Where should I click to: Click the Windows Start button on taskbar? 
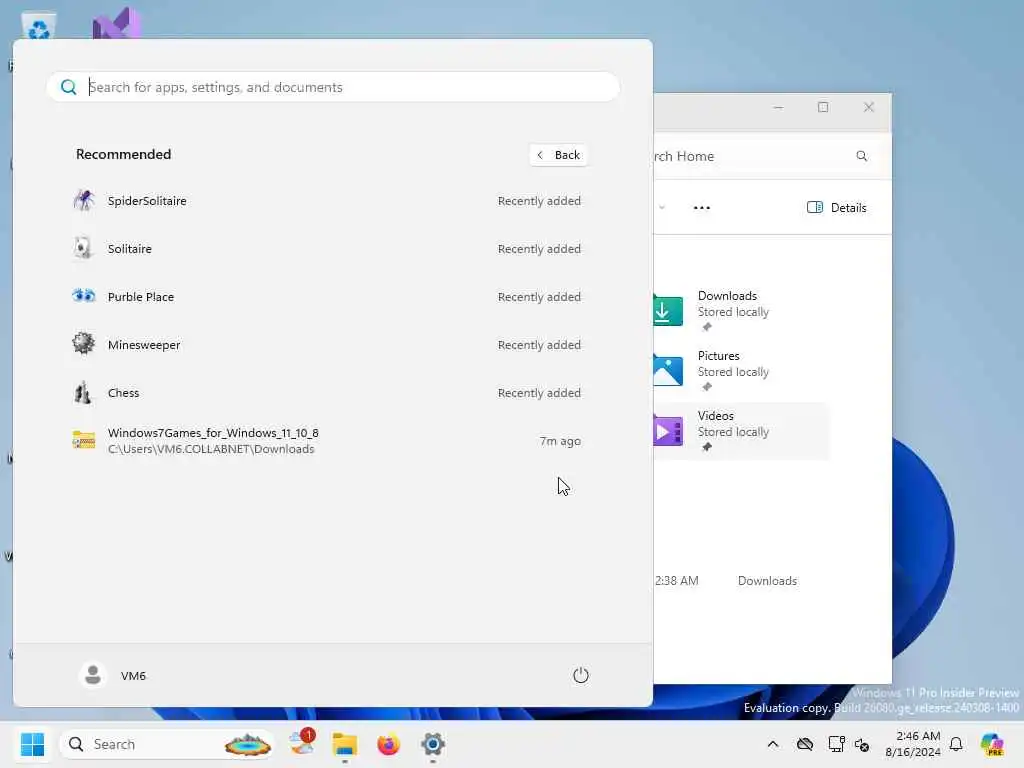[33, 744]
